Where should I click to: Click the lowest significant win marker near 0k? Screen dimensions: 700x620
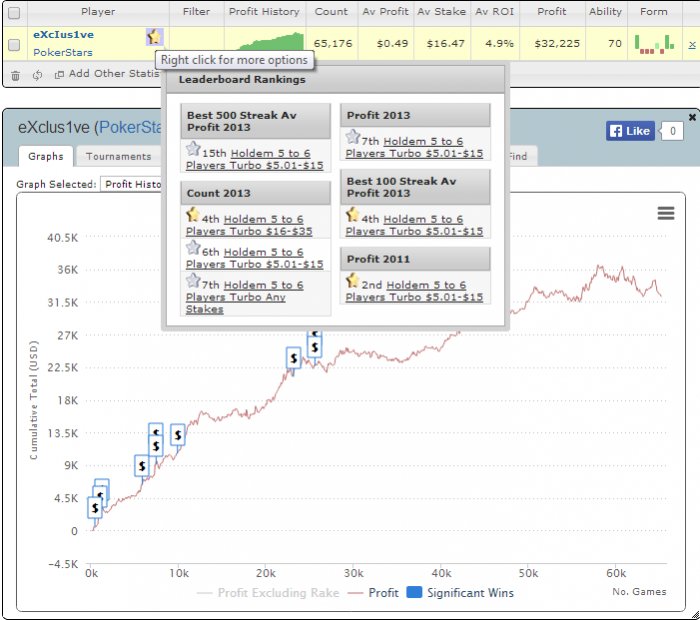pos(95,508)
